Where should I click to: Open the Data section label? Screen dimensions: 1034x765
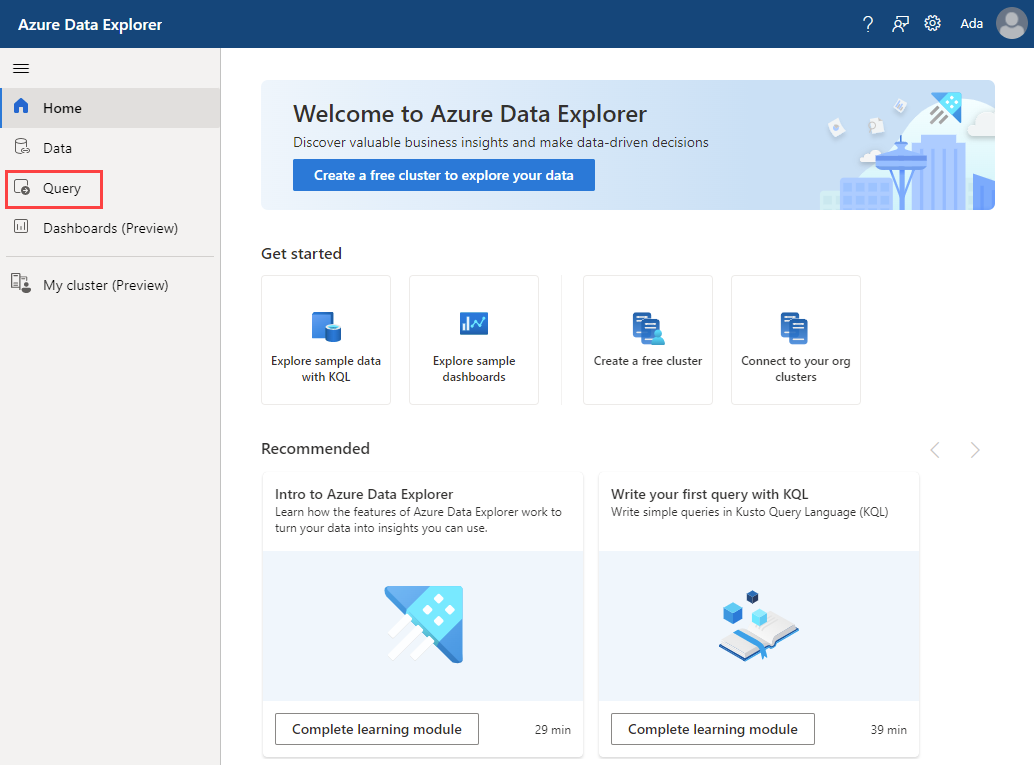[57, 148]
